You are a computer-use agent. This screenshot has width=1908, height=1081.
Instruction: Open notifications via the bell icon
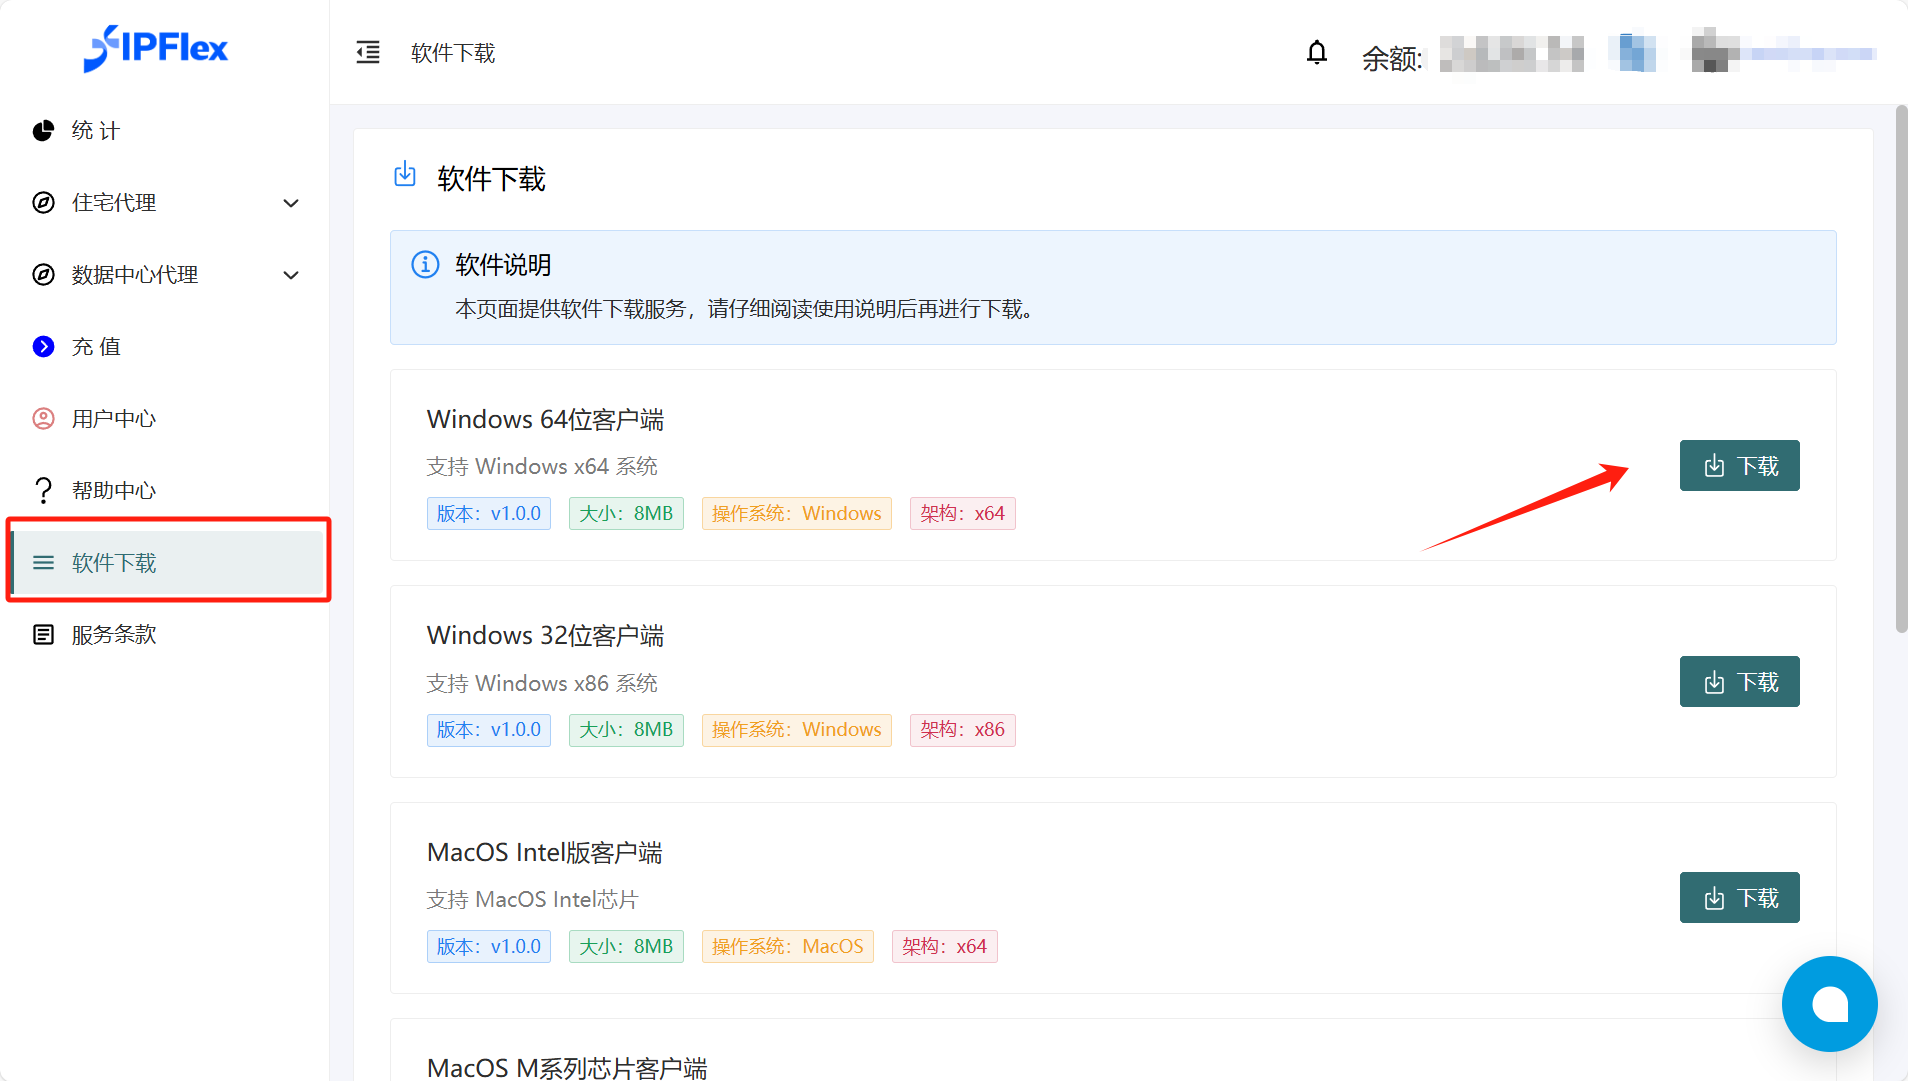click(1316, 53)
